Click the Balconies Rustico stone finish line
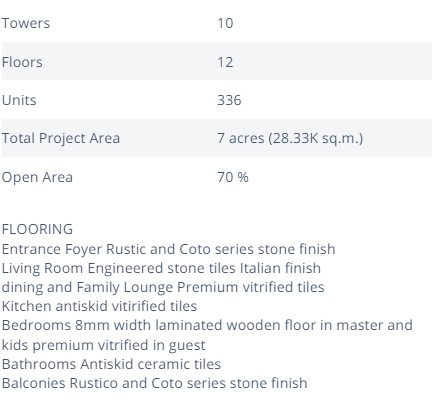 154,383
